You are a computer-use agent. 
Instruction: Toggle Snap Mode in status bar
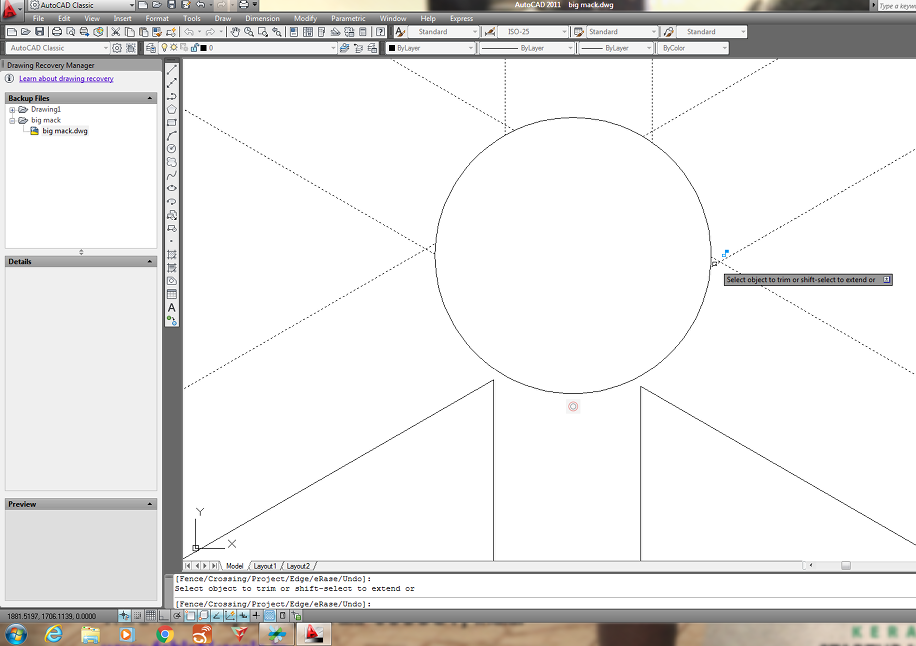(137, 616)
